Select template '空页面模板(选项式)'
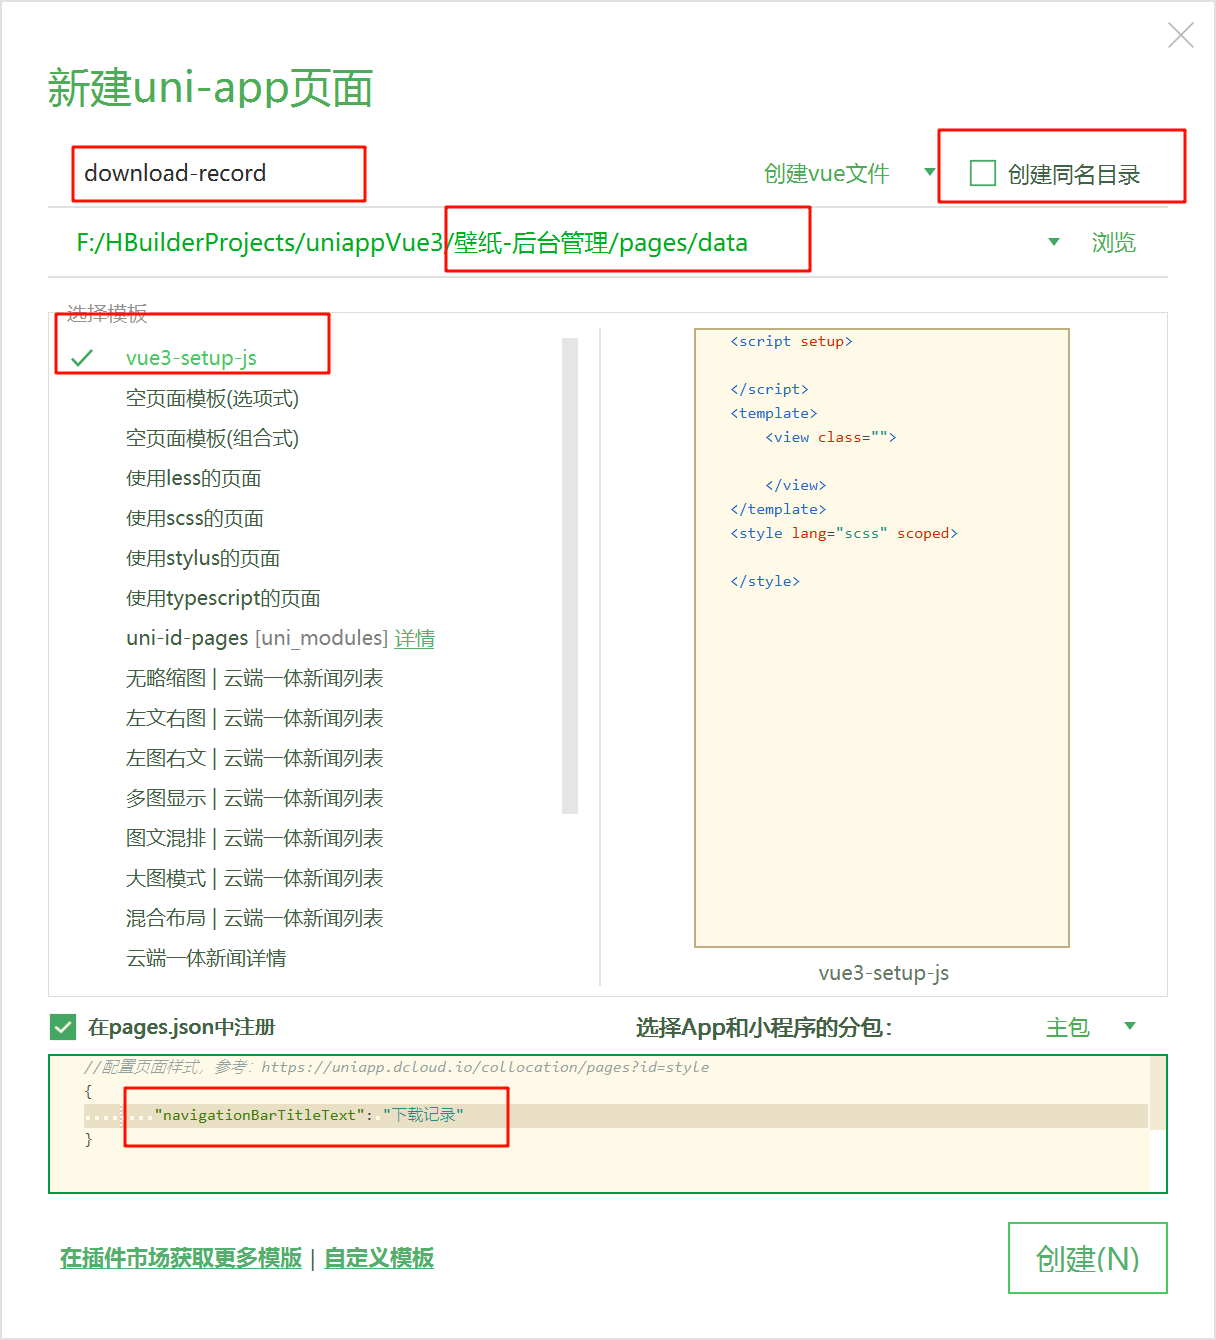 212,398
